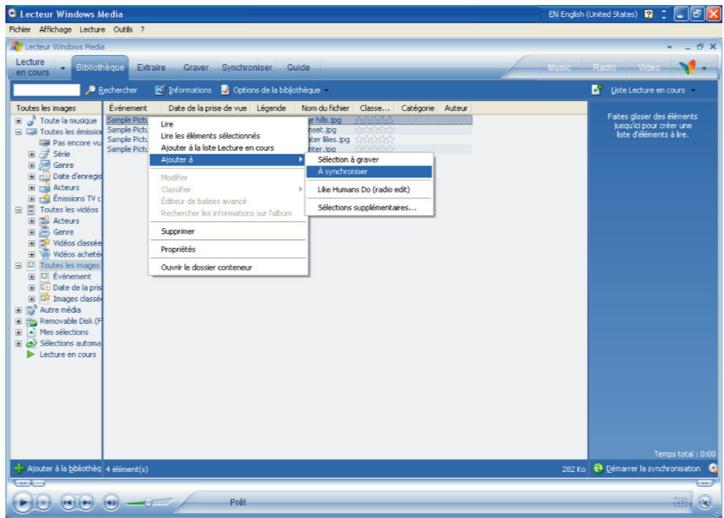Click the Catégorie column header
Screen dimensions: 724x518
pyautogui.click(x=417, y=108)
